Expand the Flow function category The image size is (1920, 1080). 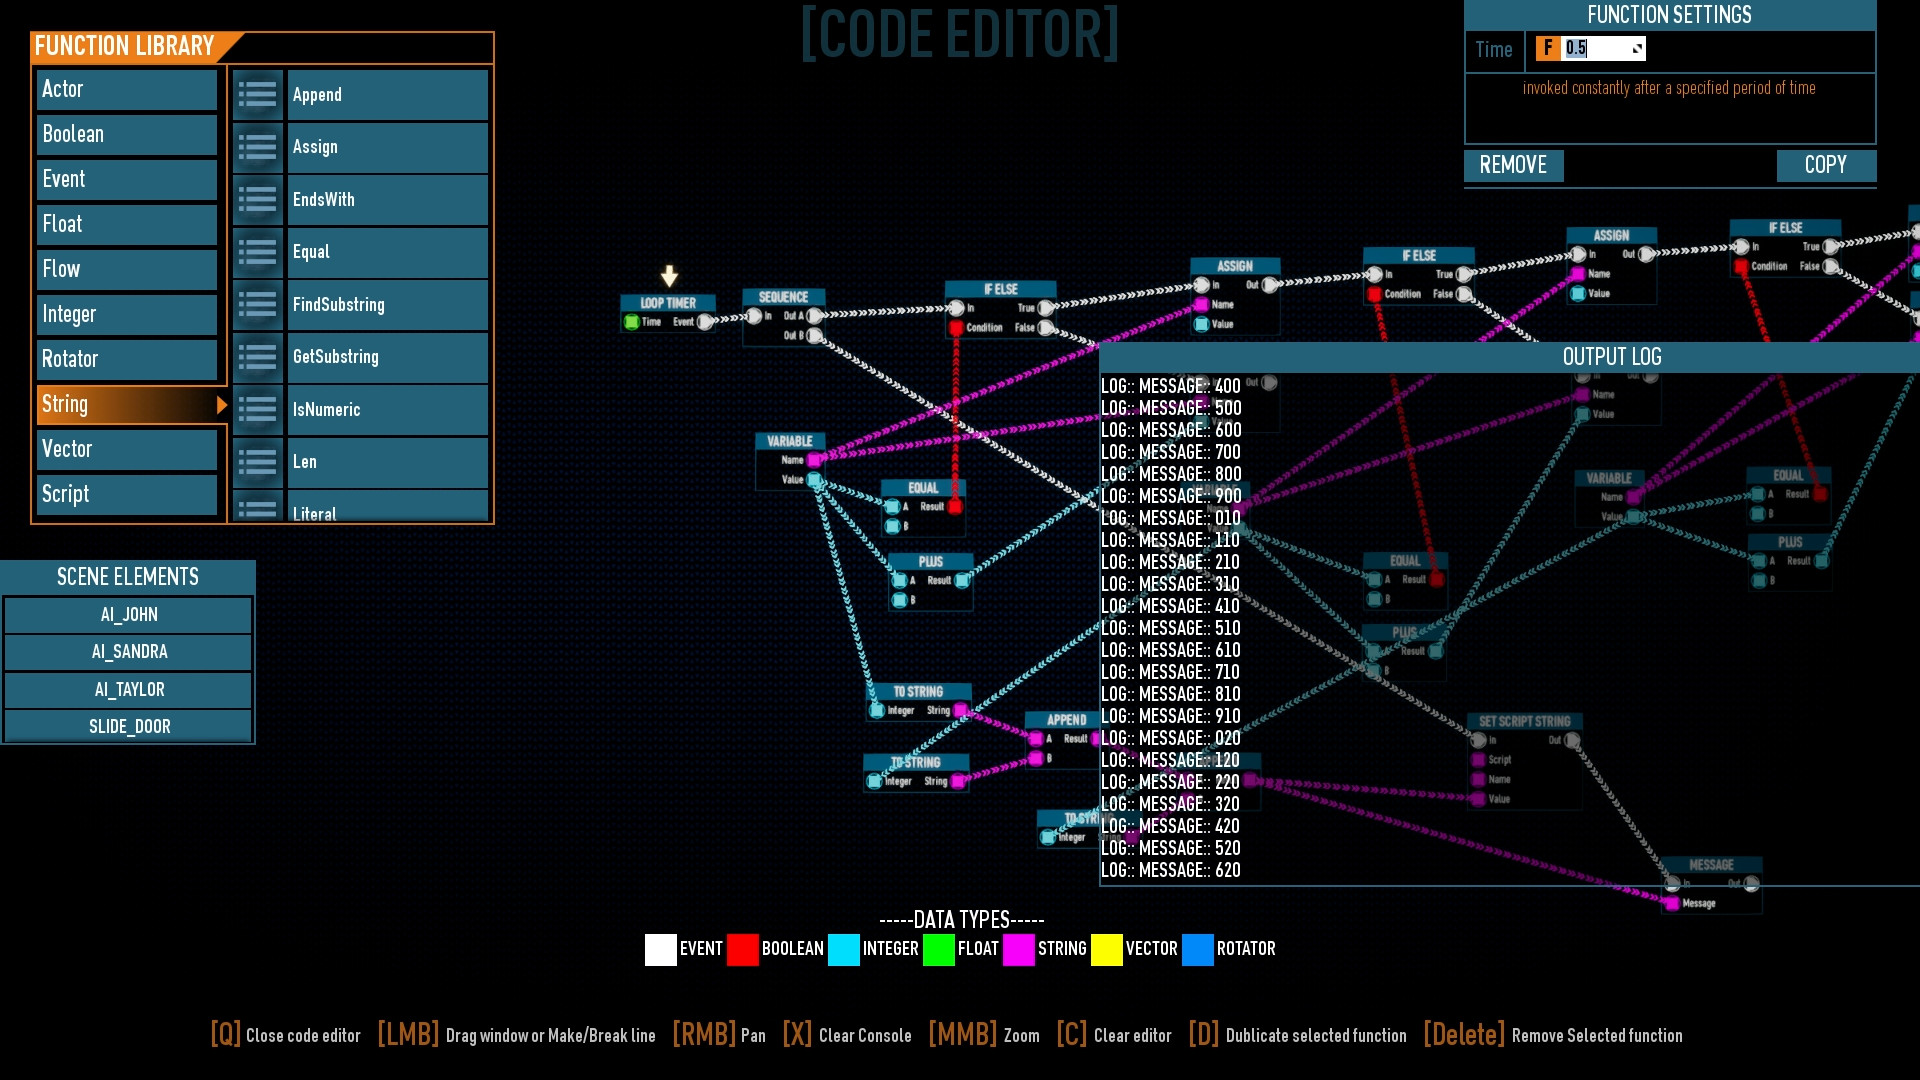coord(127,269)
